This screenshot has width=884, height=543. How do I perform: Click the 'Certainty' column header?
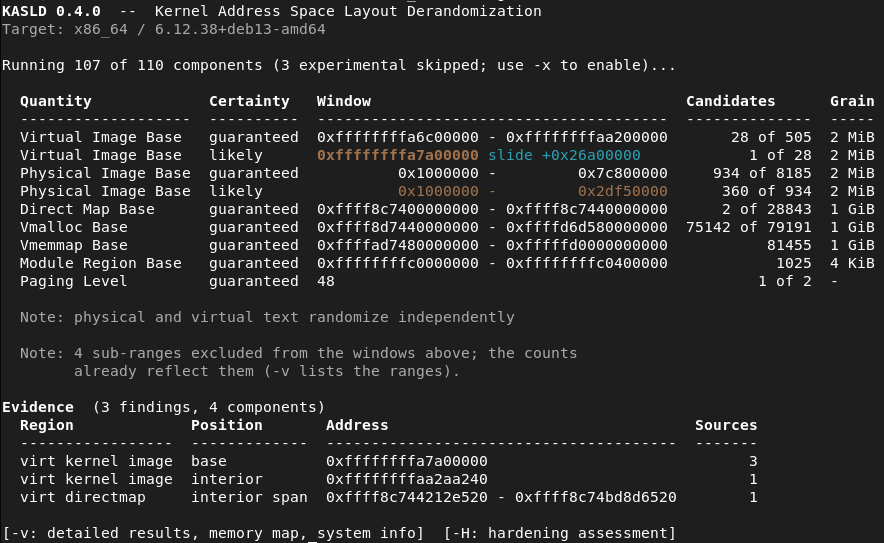click(249, 101)
